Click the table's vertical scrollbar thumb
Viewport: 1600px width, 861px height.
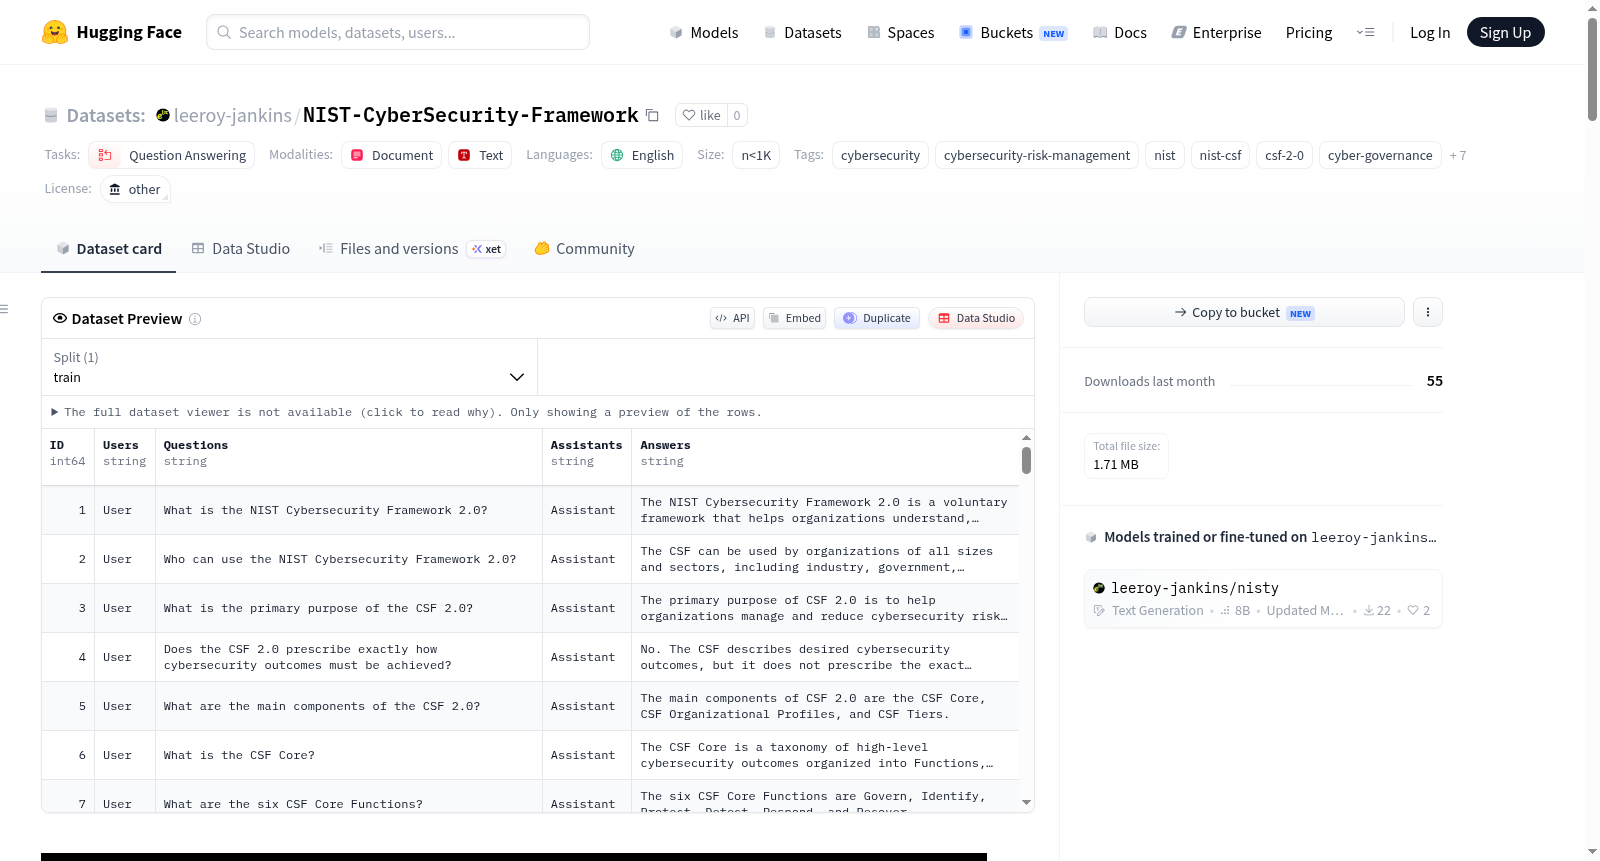coord(1026,461)
